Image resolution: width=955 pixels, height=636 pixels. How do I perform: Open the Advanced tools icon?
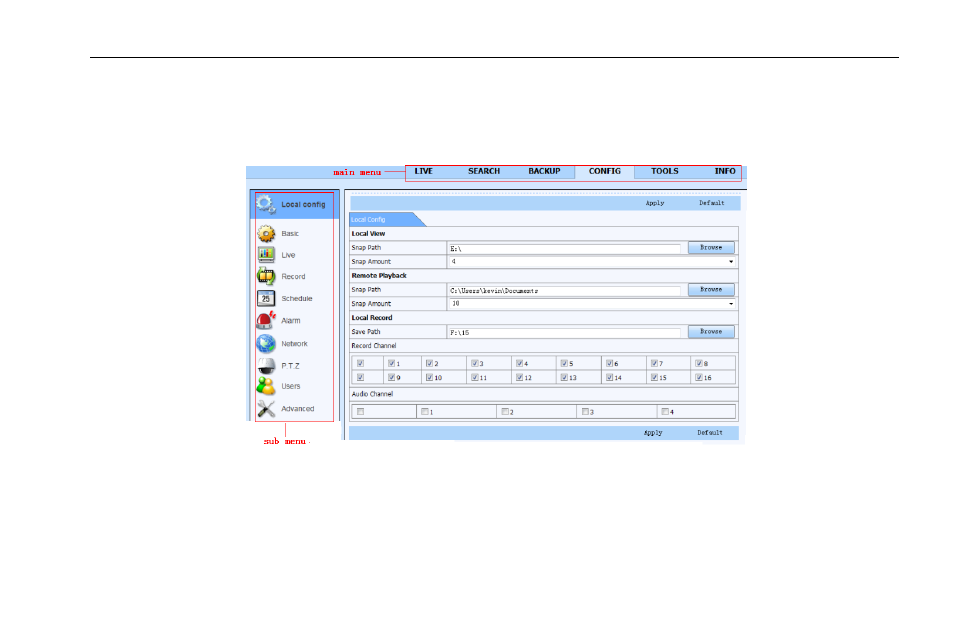click(x=266, y=409)
